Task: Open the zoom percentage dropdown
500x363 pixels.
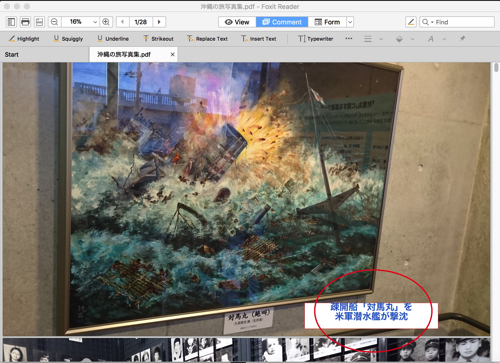Action: 95,22
